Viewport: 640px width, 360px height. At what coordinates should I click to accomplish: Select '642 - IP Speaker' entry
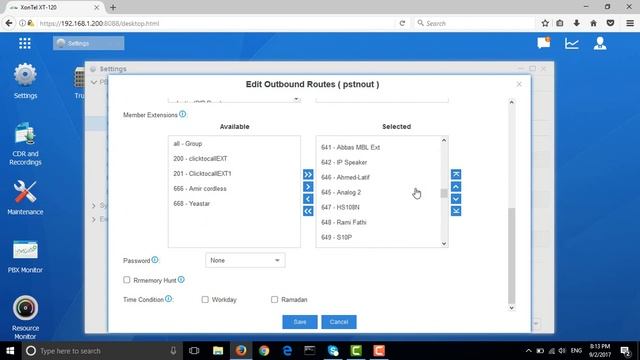click(378, 162)
